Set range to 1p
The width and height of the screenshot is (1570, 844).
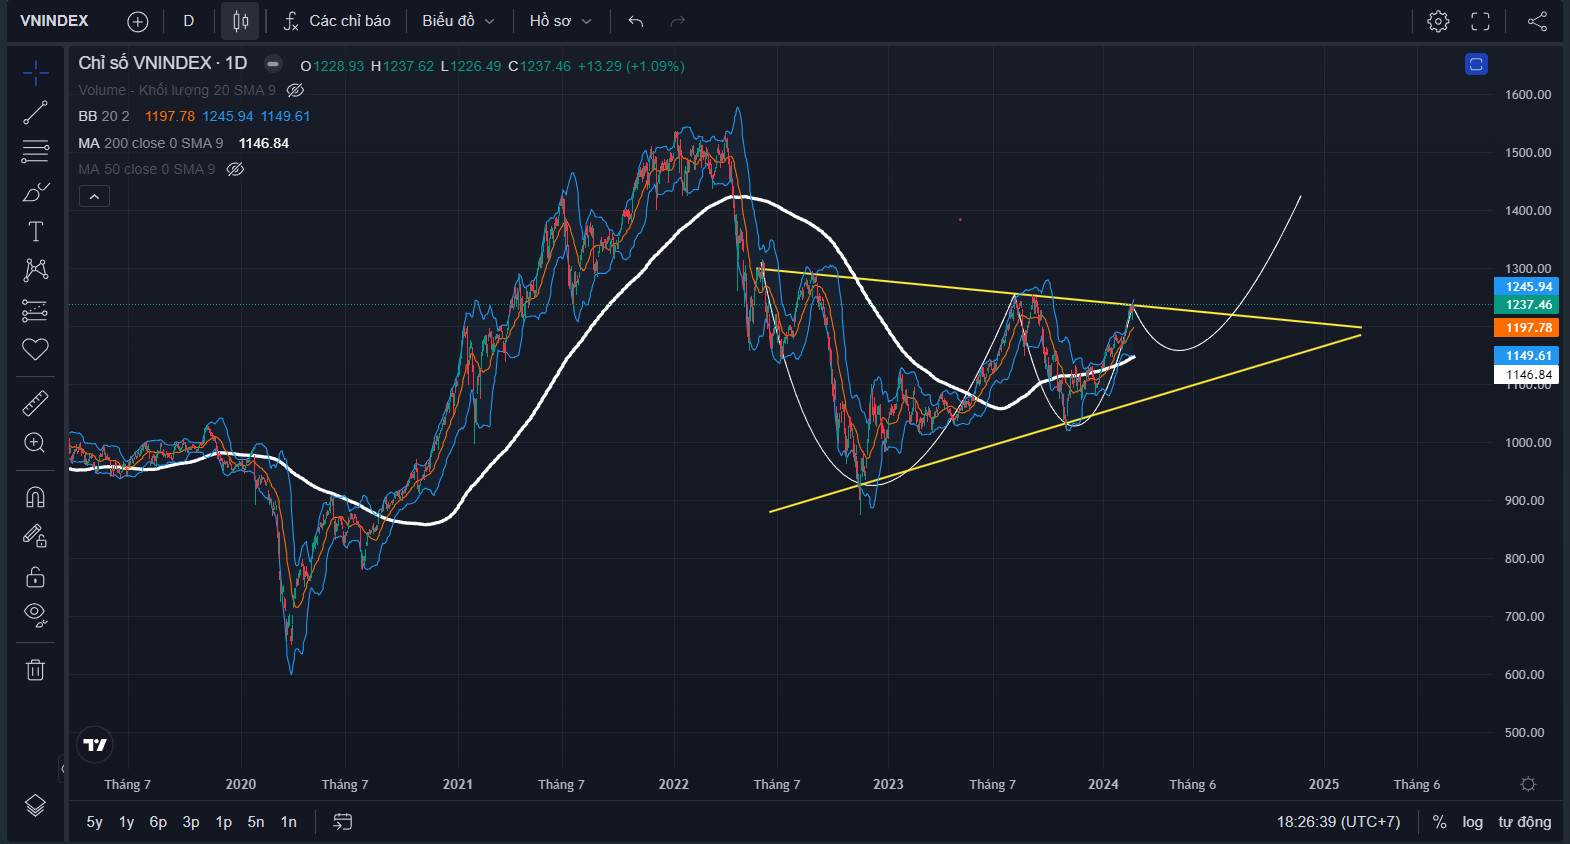pyautogui.click(x=224, y=822)
